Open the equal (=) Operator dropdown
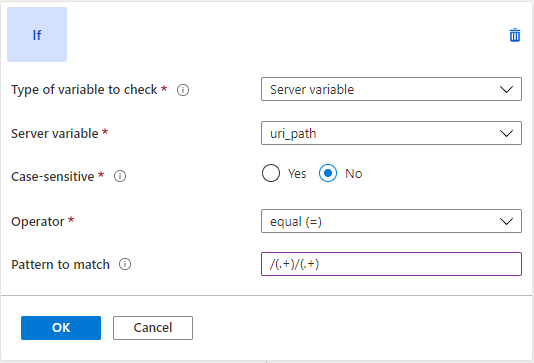 (x=391, y=221)
